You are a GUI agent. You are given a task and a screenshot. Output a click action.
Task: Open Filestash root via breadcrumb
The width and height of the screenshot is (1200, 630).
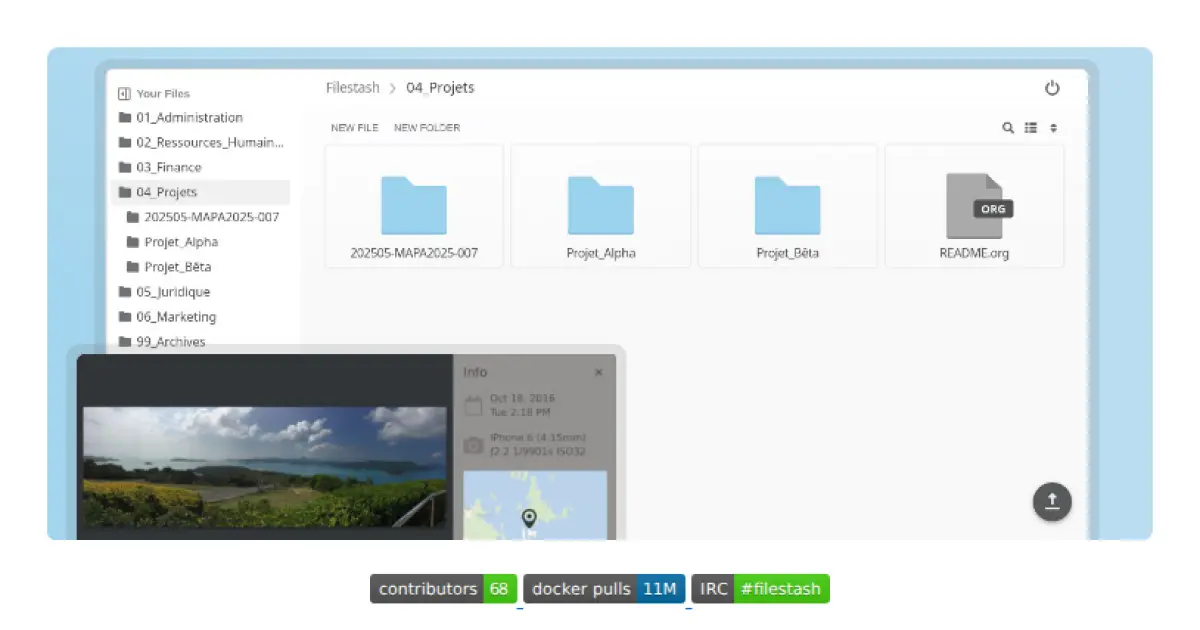(352, 88)
